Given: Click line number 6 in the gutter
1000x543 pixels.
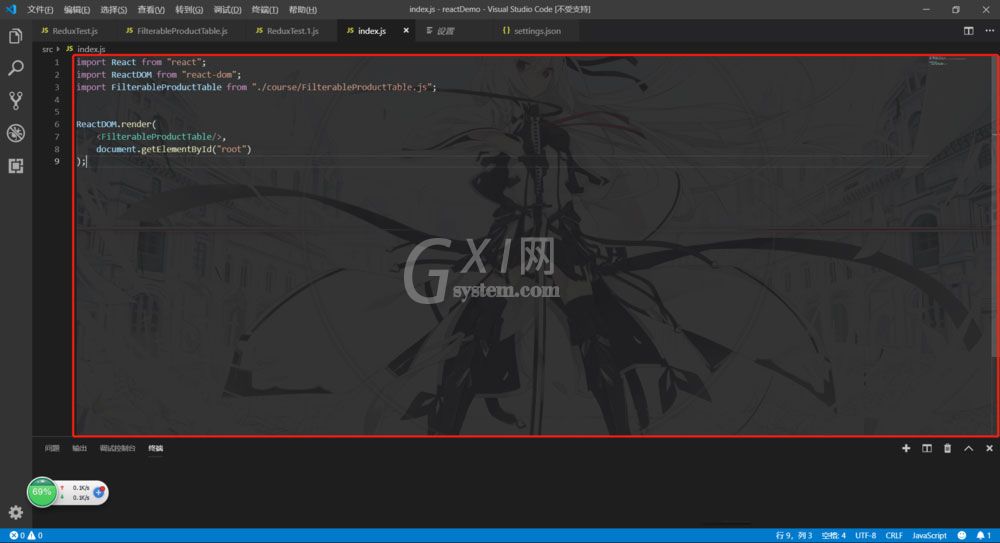Looking at the screenshot, I should (x=57, y=124).
